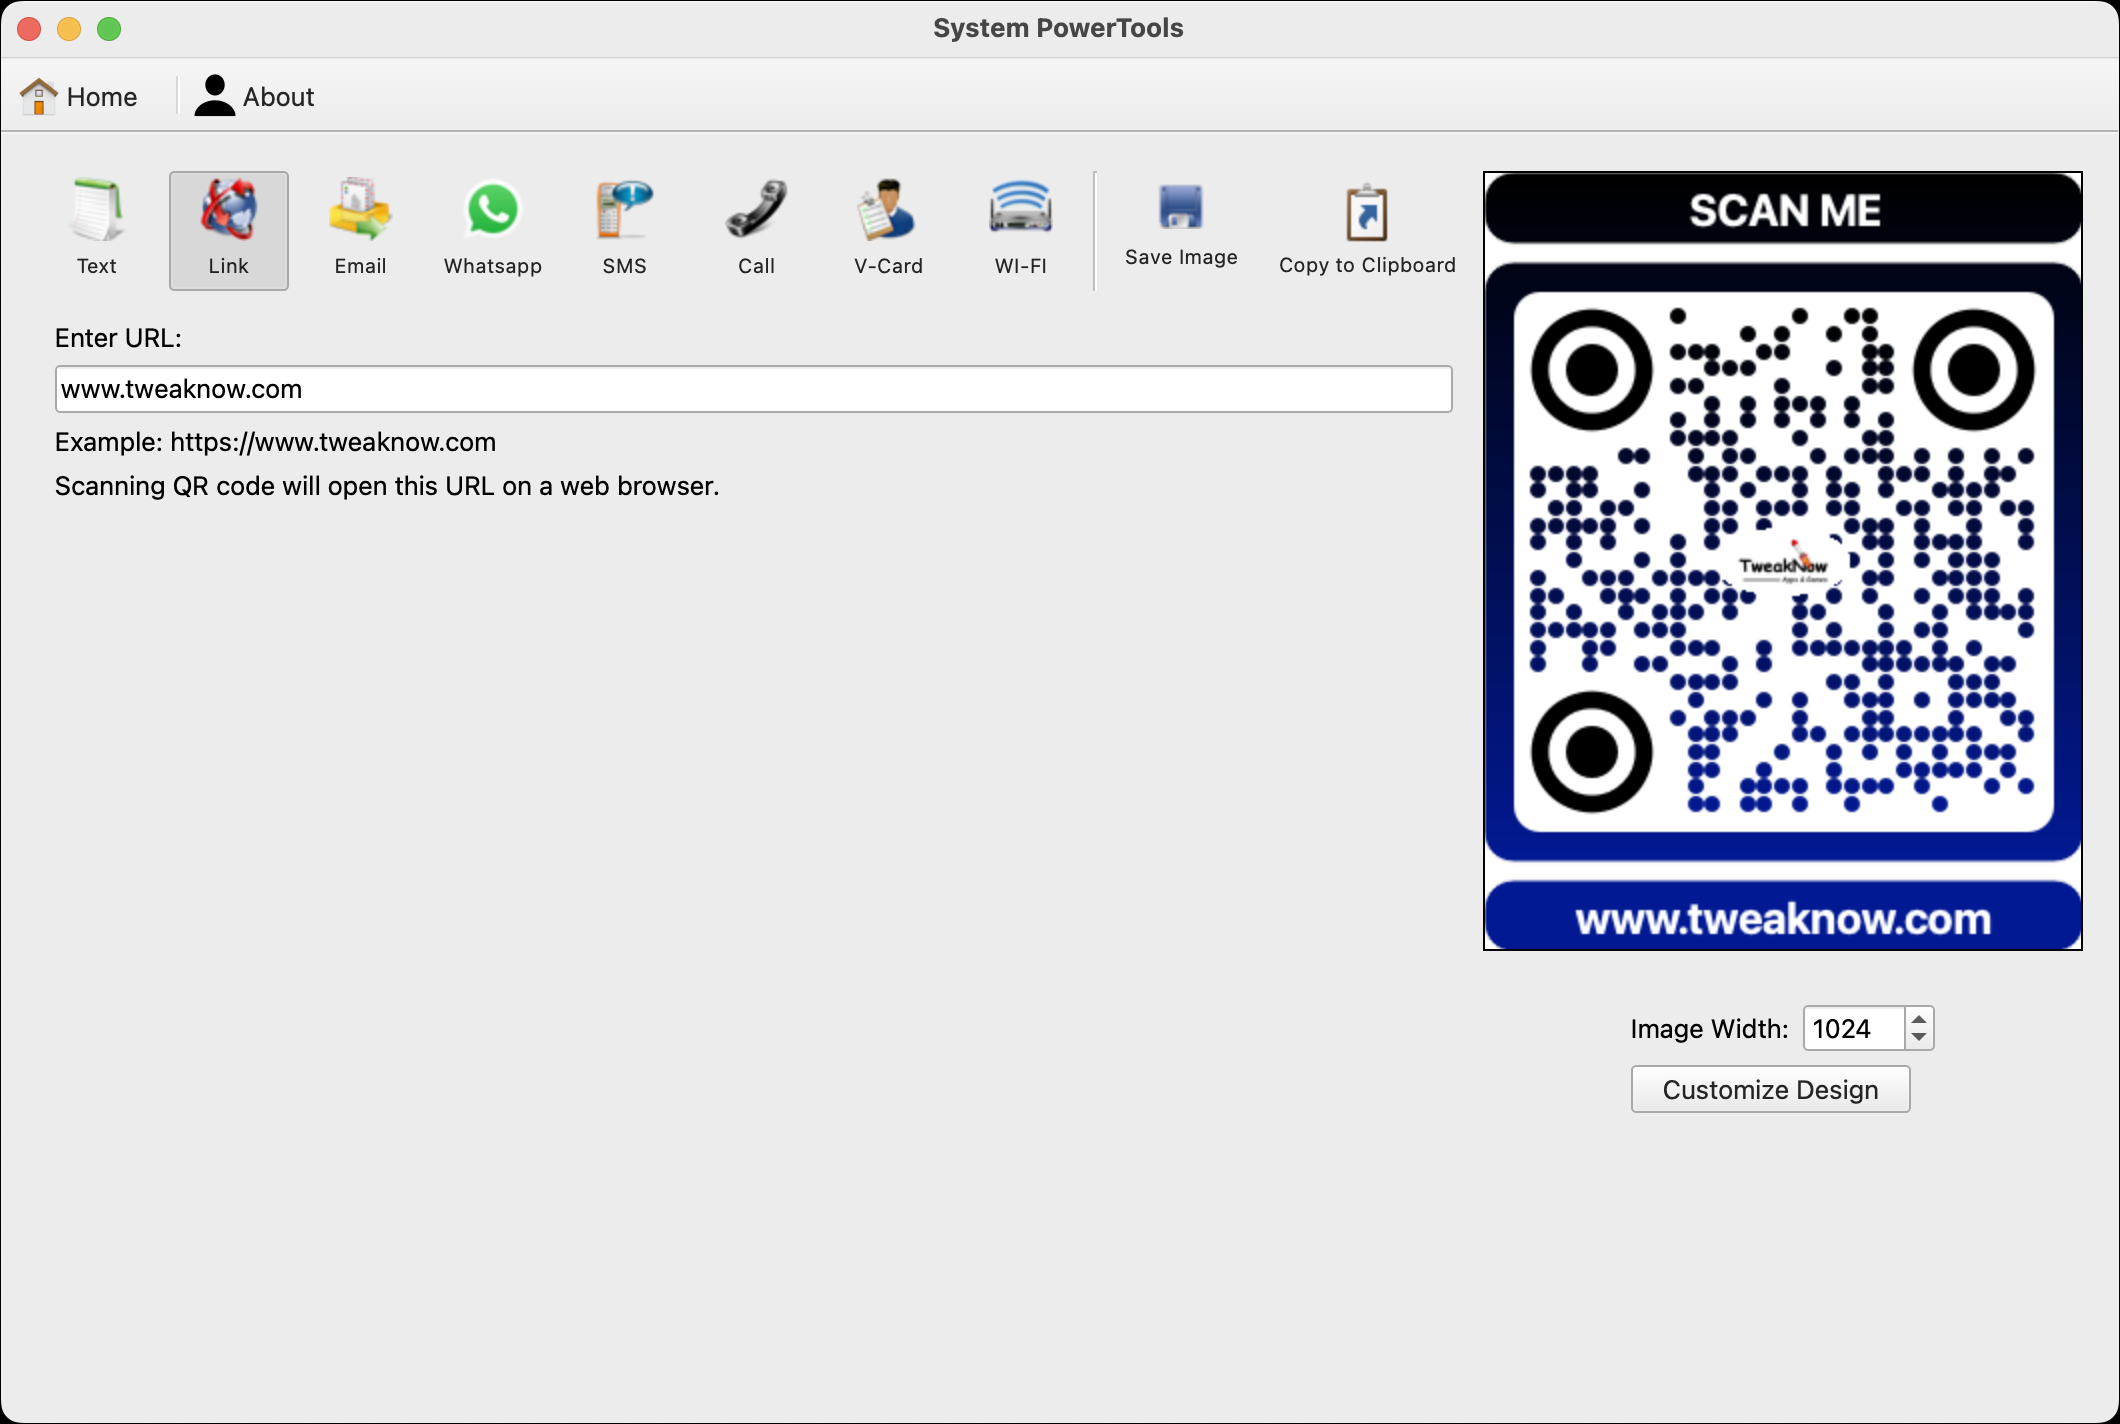Minimize the window with yellow button
2120x1424 pixels.
[69, 29]
